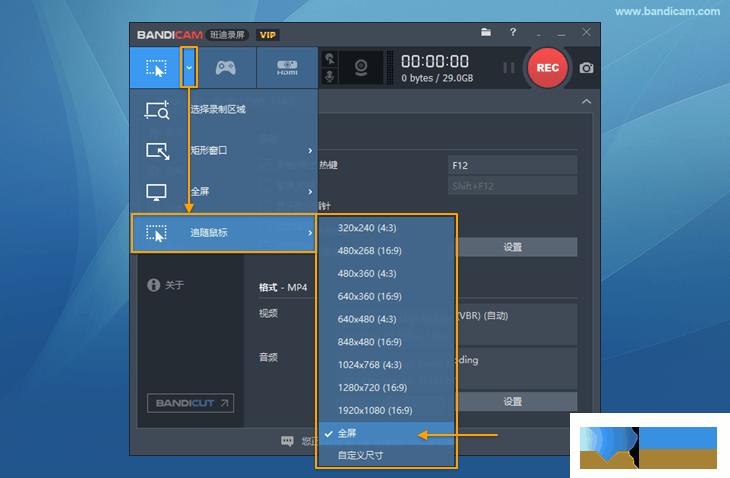Switch to game recording mode

click(226, 67)
